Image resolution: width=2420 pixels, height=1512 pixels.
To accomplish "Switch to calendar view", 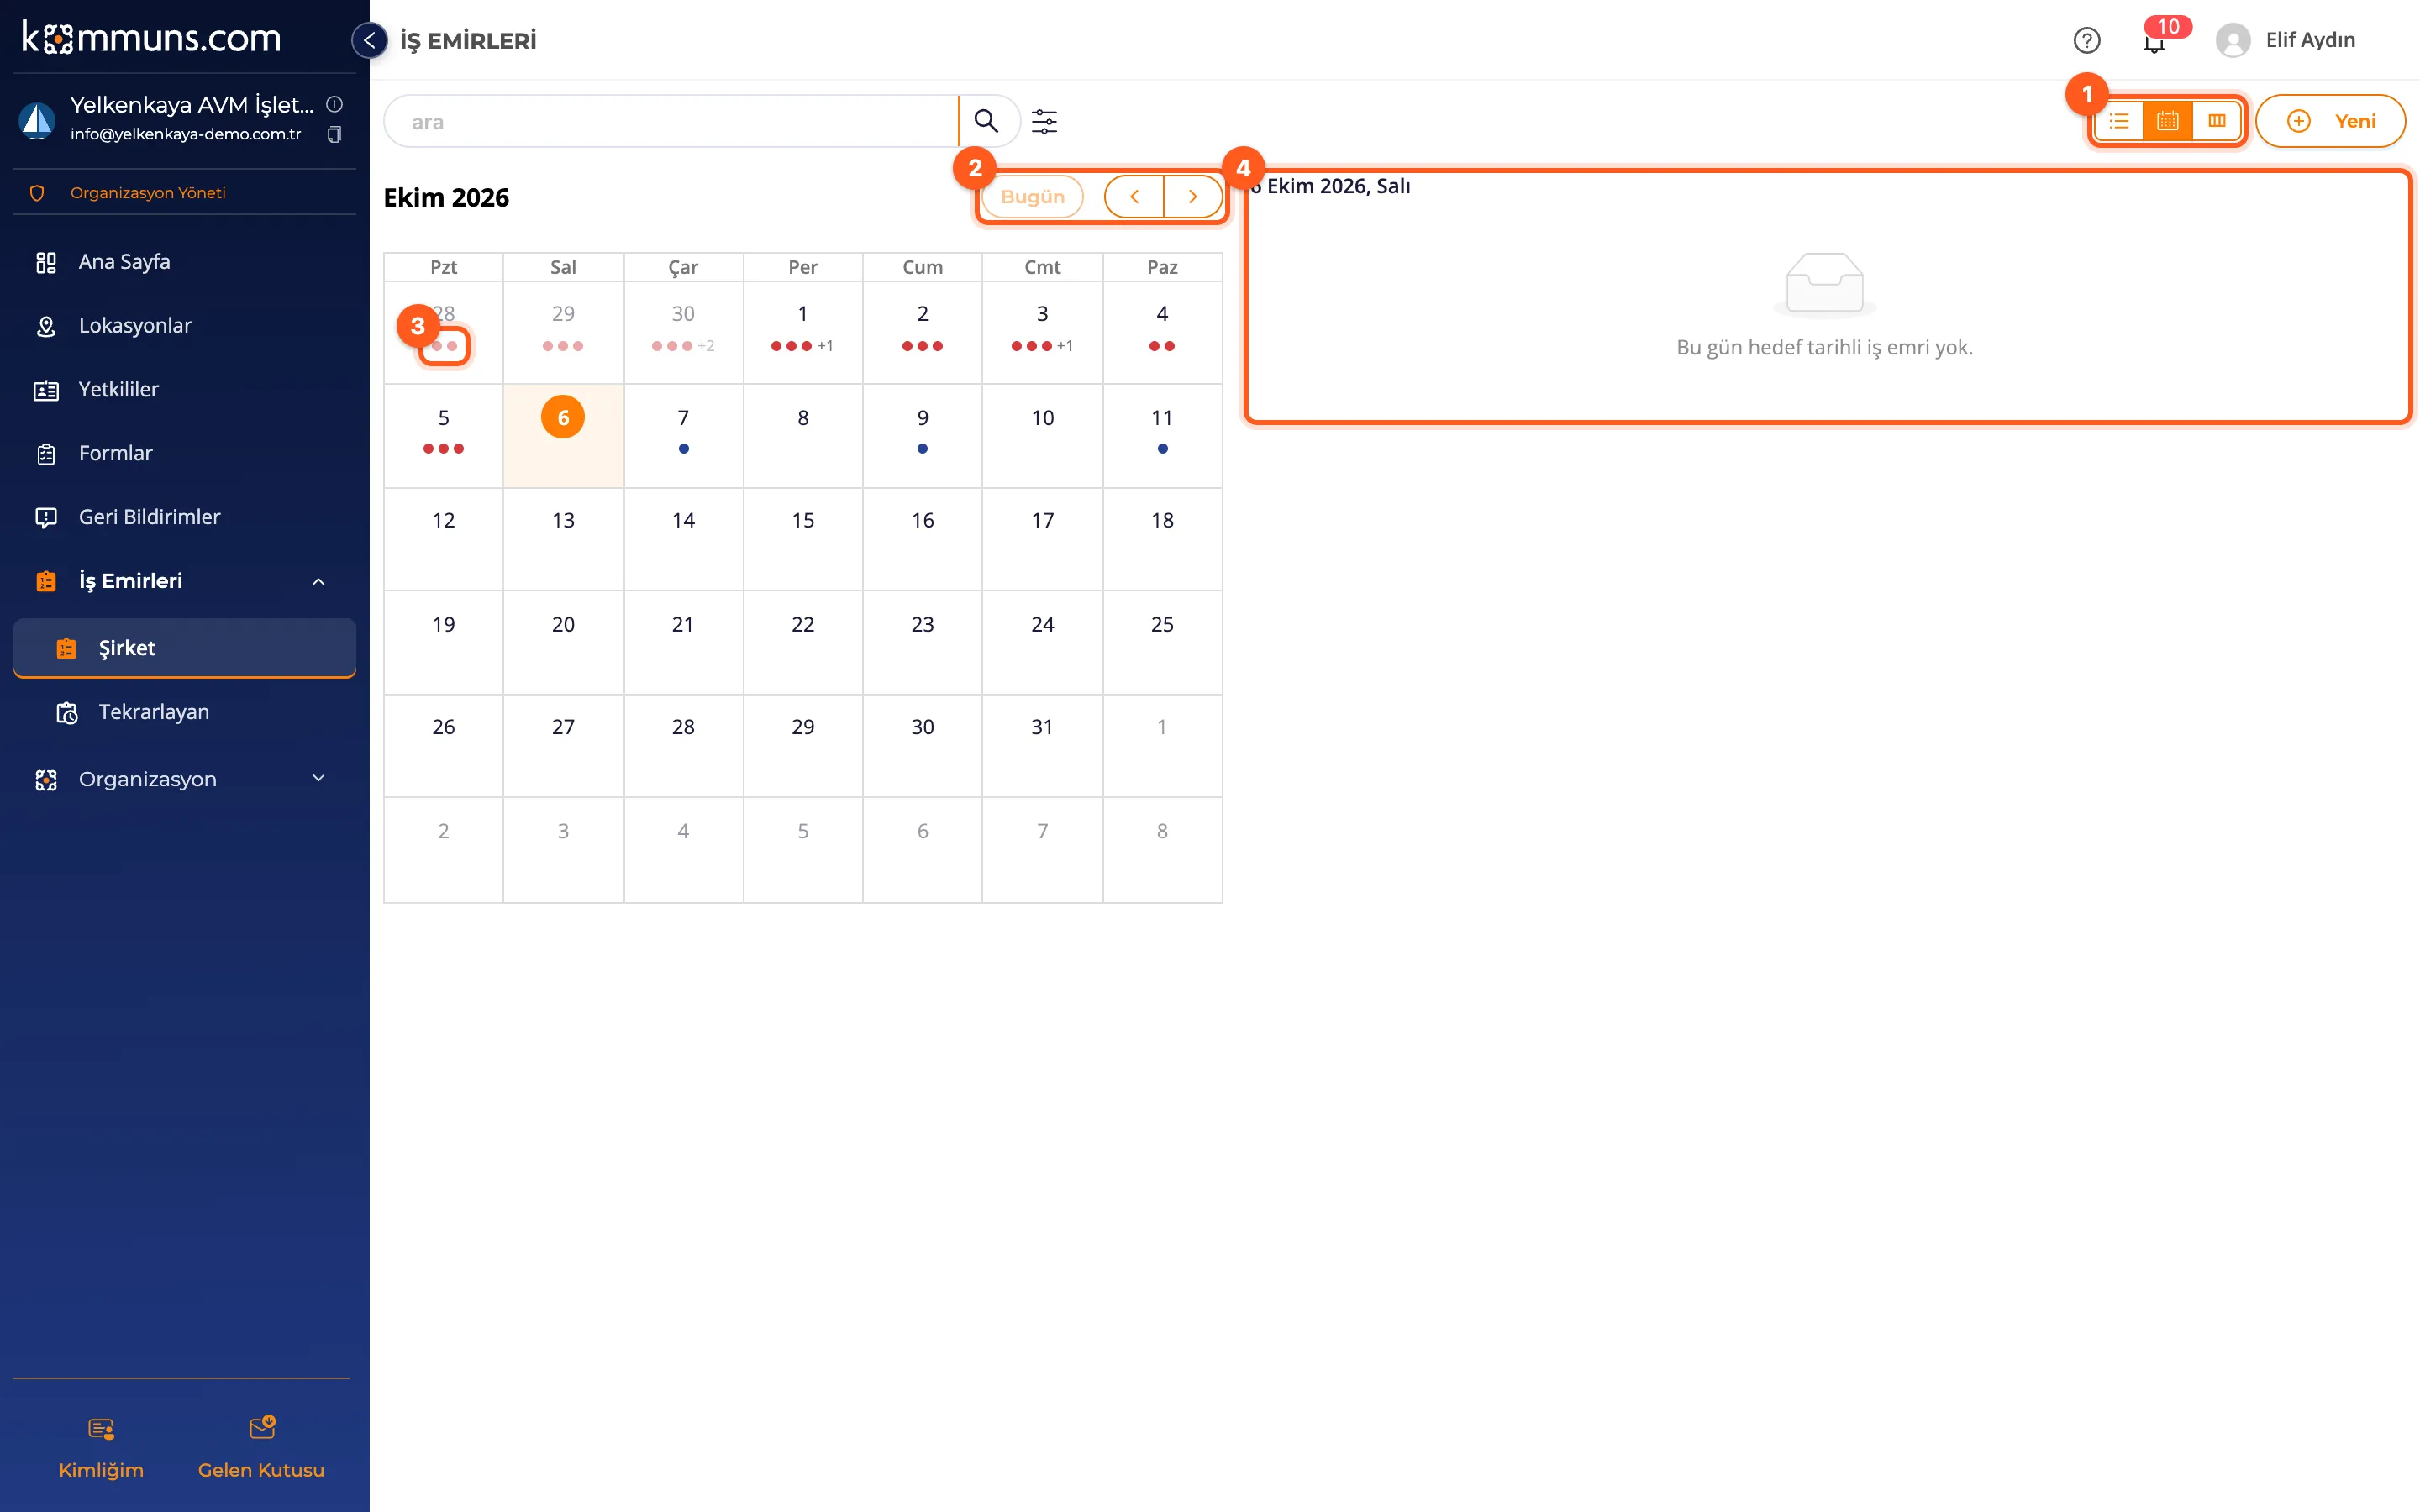I will click(2168, 121).
